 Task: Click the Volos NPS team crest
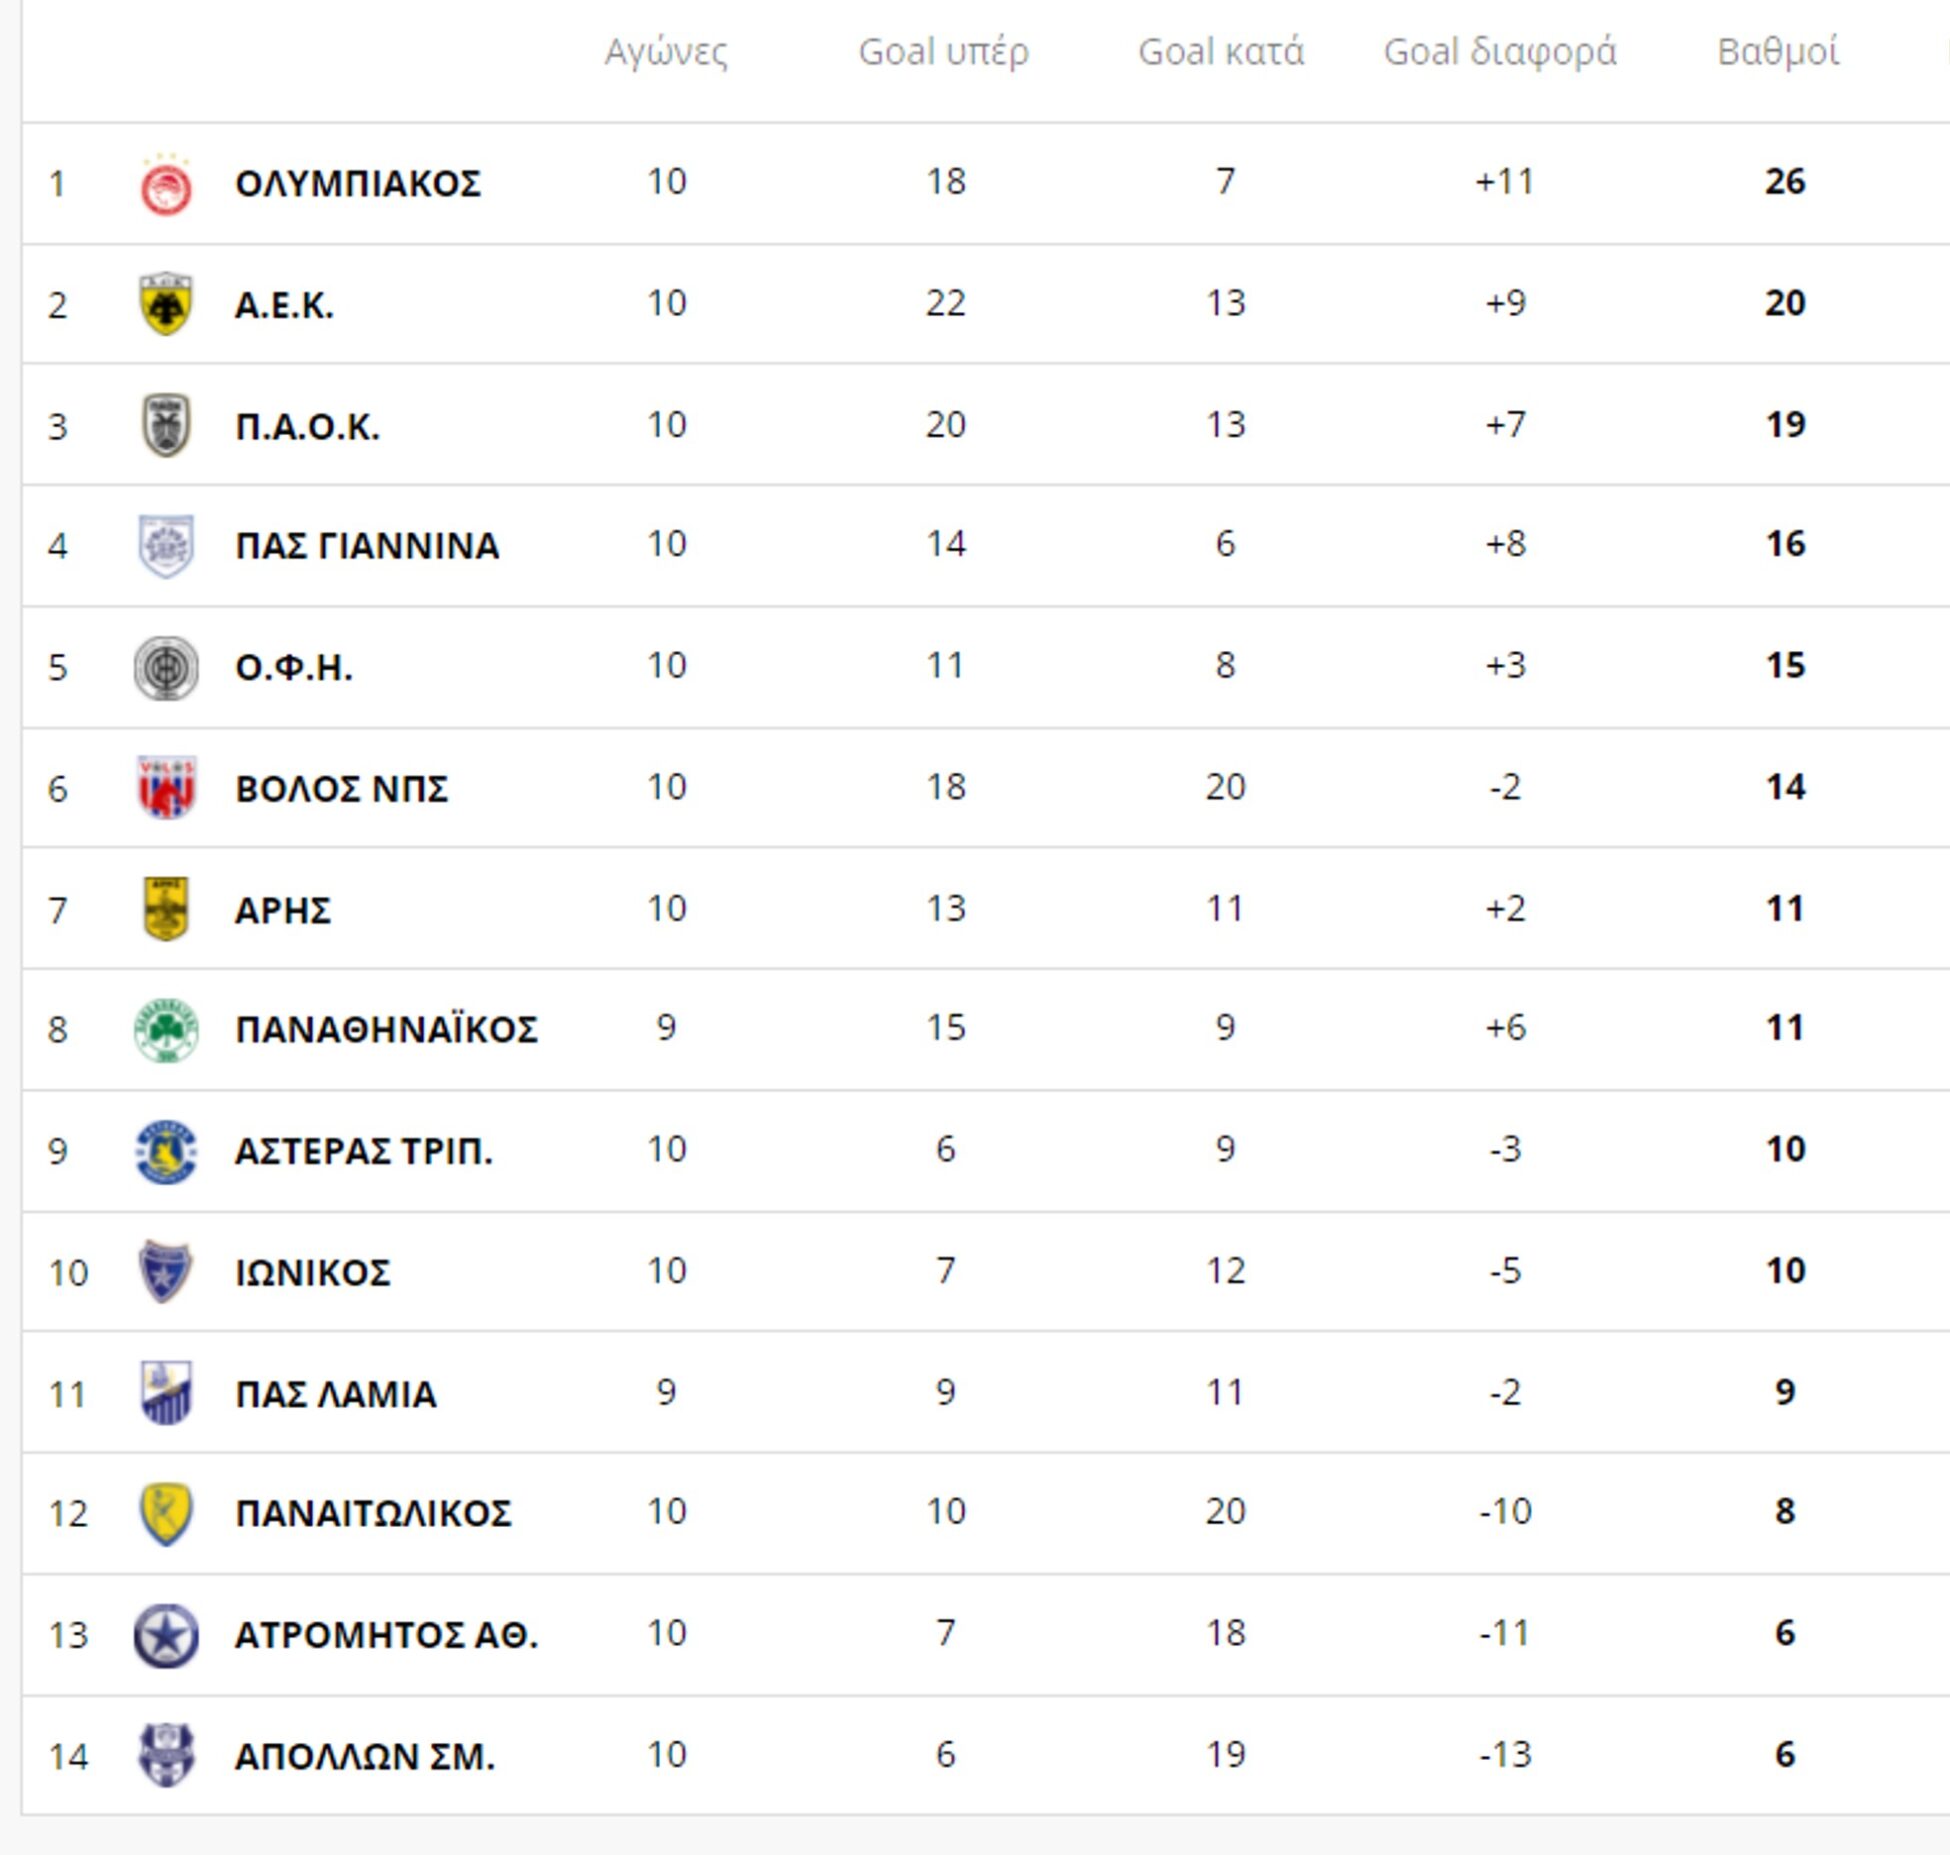coord(166,788)
